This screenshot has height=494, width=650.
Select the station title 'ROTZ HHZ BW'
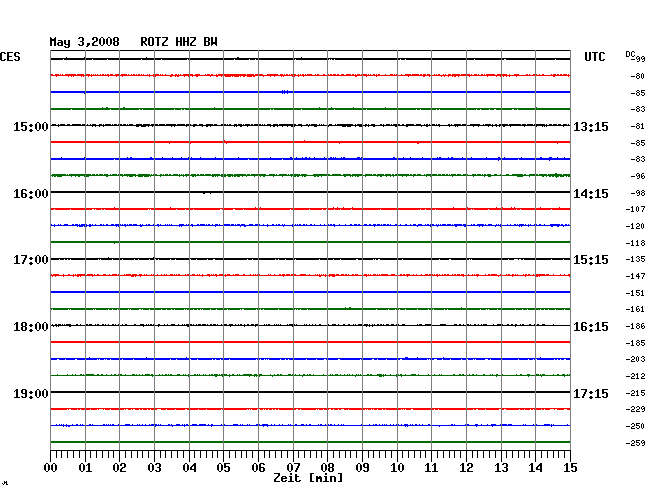[179, 42]
